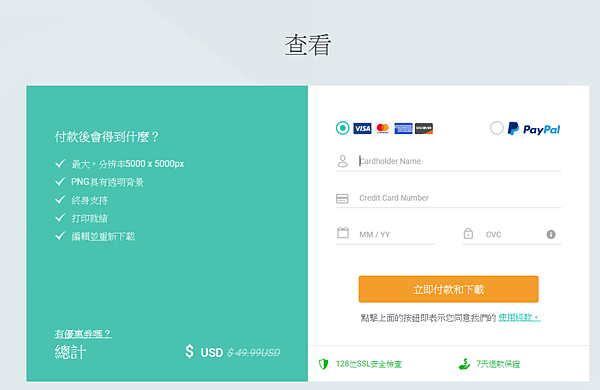
Task: Click the checkmark beside PNG具有透明背景
Action: (x=60, y=181)
